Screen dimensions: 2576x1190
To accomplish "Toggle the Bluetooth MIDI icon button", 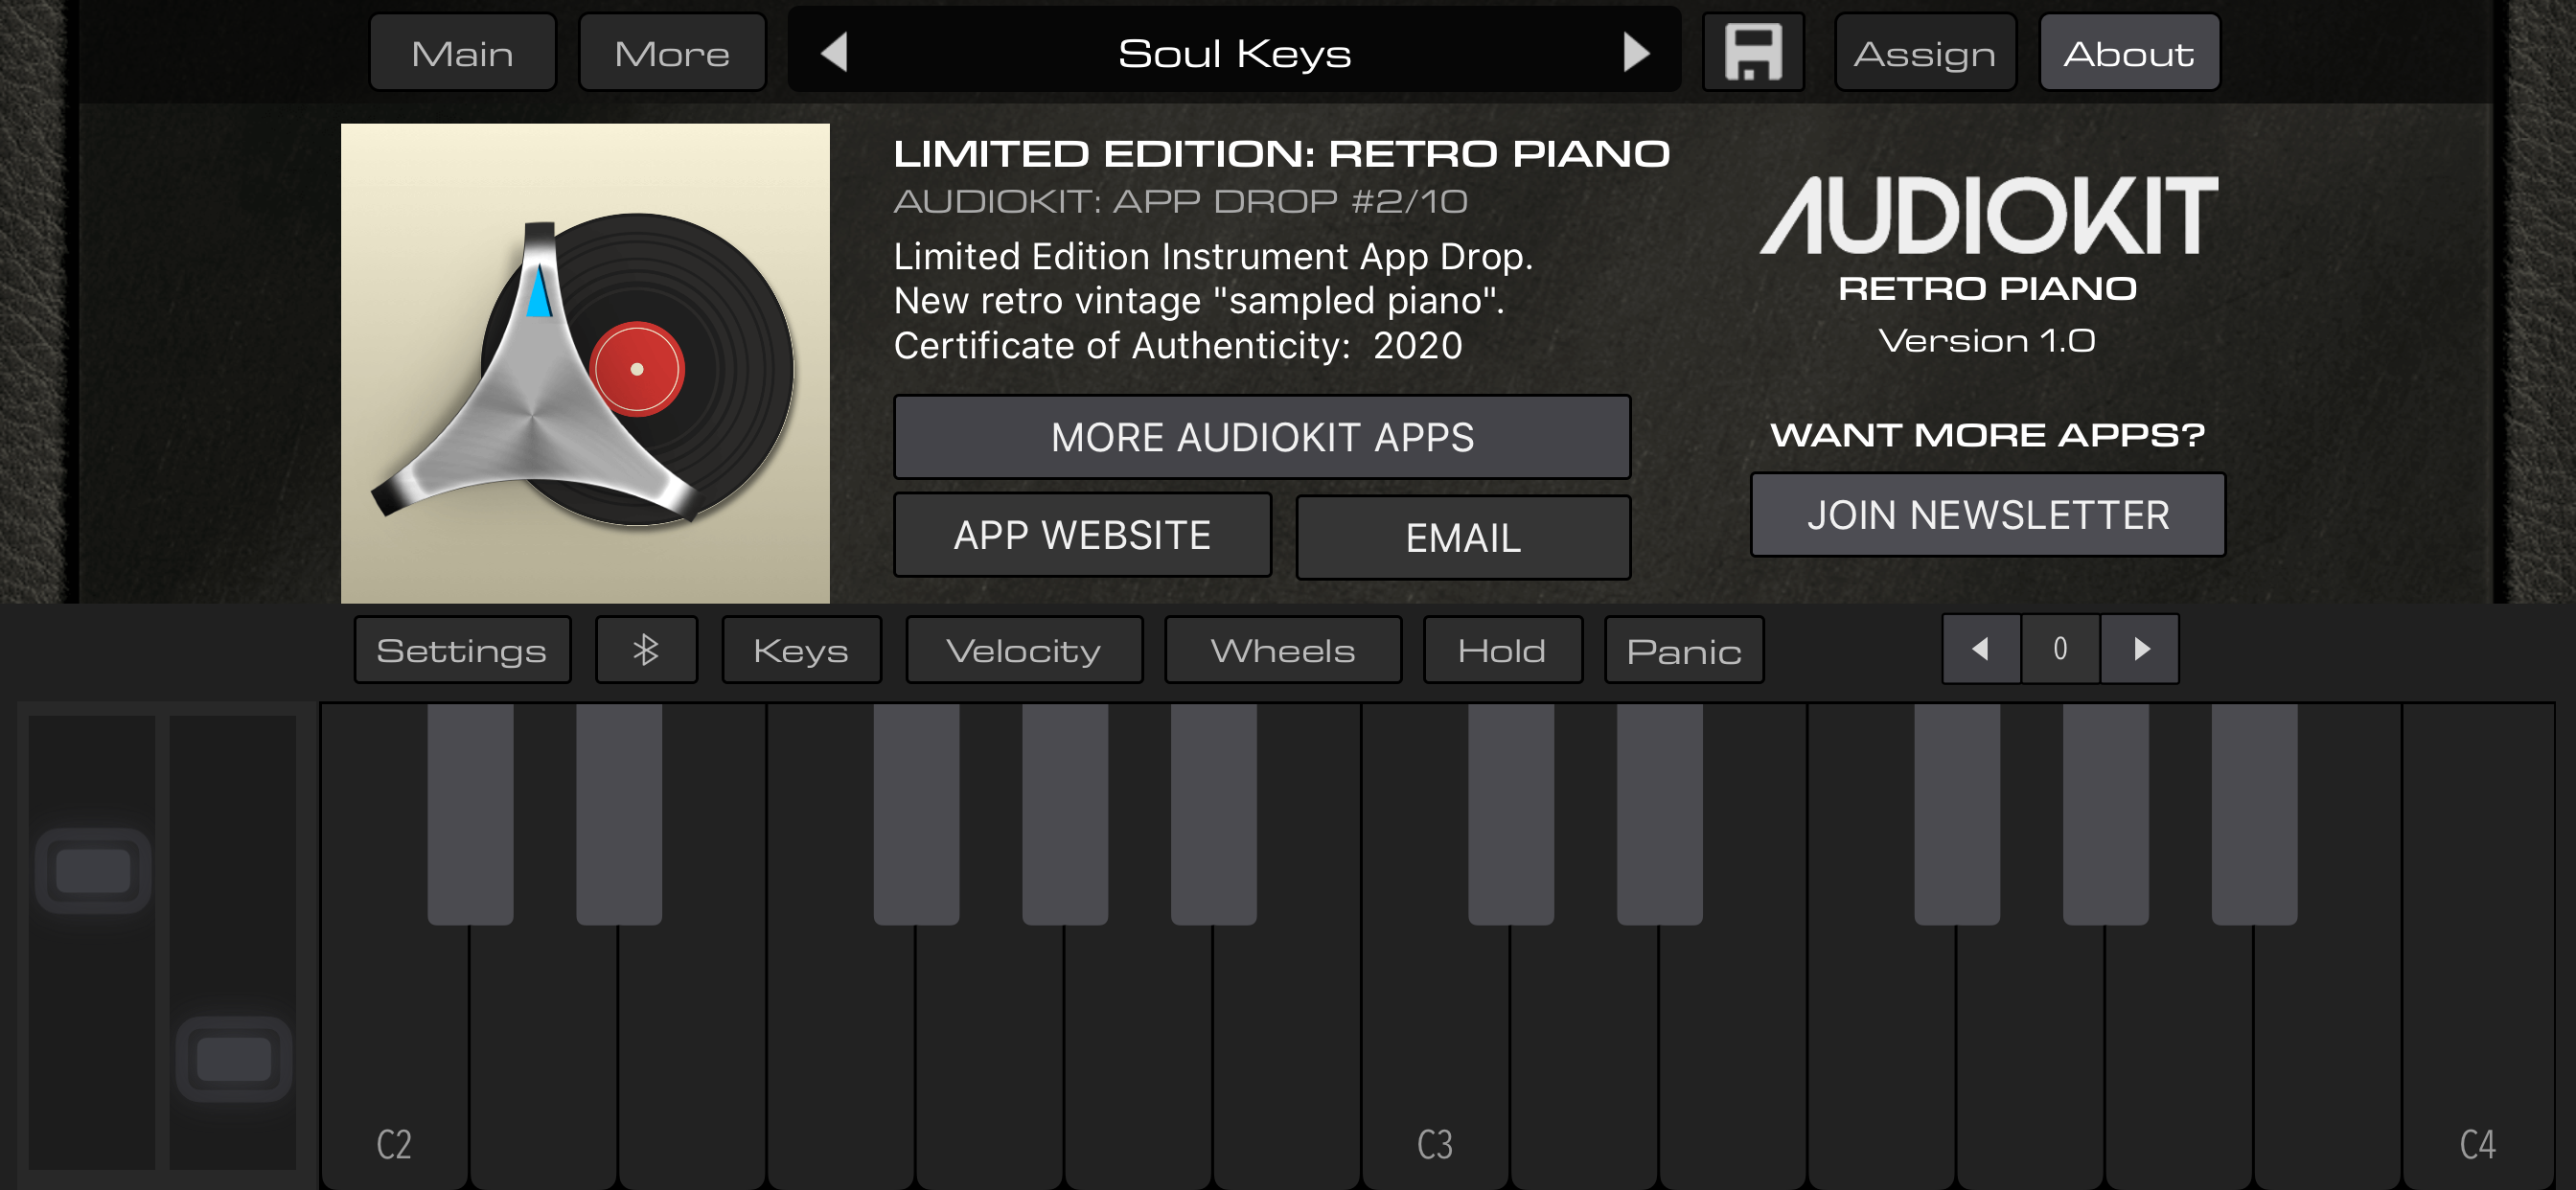I will (x=646, y=651).
